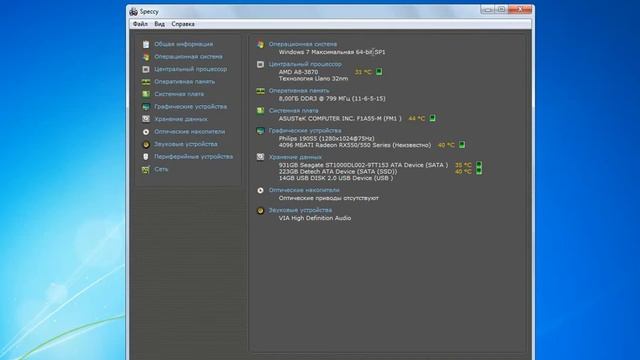Image resolution: width=640 pixels, height=360 pixels.
Task: Open the Операционная система summary heading link
Action: click(x=303, y=44)
